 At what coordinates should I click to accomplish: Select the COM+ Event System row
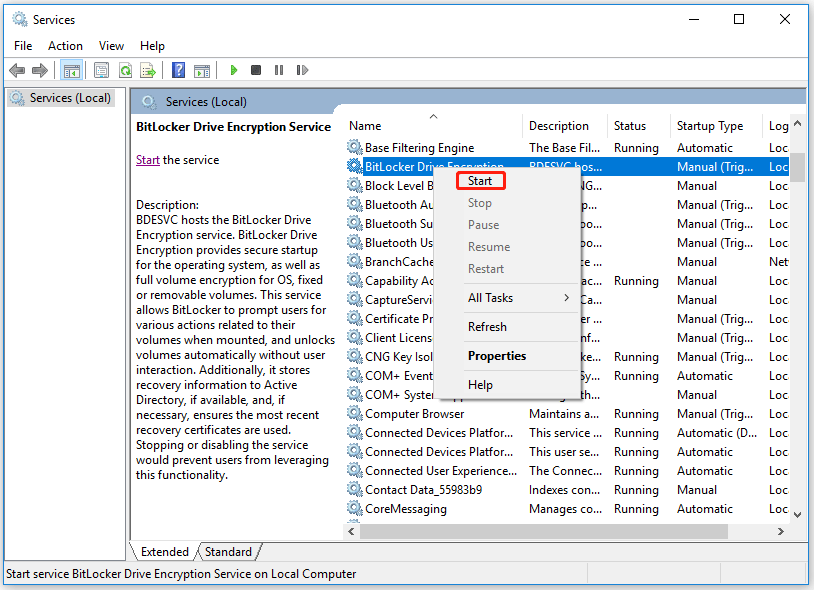567,376
